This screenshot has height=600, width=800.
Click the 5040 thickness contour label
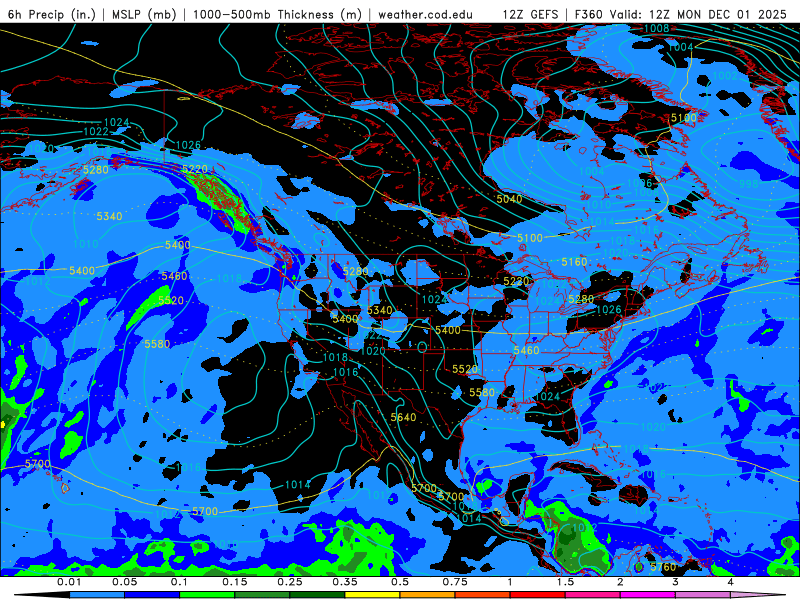tap(509, 198)
